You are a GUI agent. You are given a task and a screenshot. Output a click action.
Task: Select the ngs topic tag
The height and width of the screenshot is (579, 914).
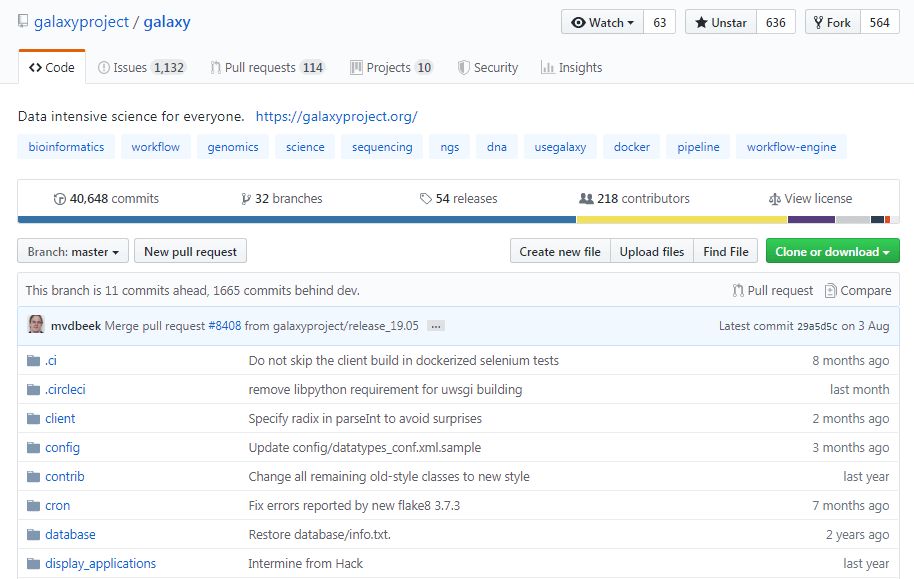[x=449, y=147]
